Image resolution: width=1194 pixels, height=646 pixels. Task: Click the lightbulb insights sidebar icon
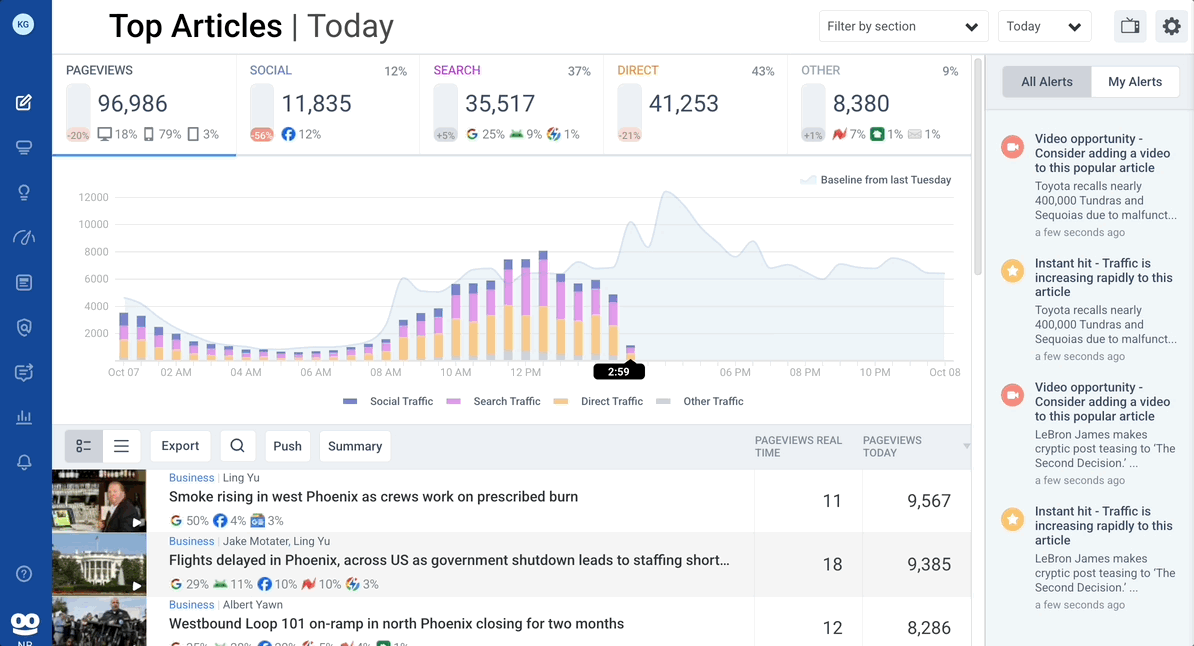24,193
